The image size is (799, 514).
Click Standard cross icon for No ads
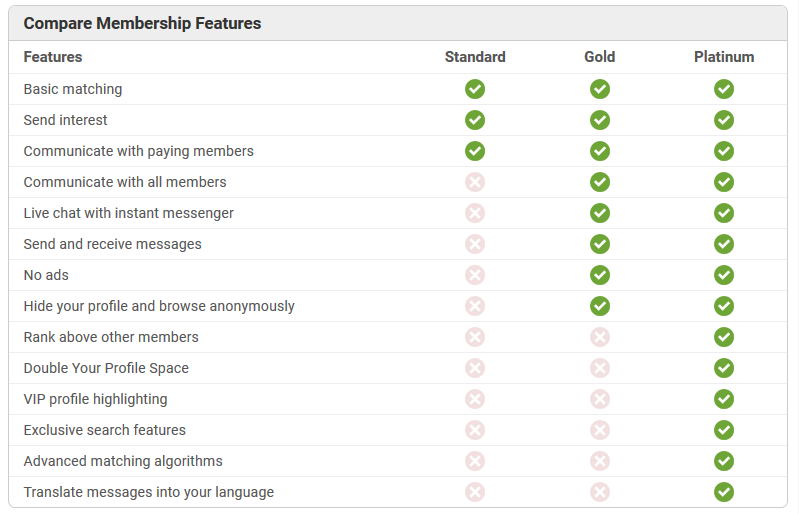pyautogui.click(x=475, y=275)
